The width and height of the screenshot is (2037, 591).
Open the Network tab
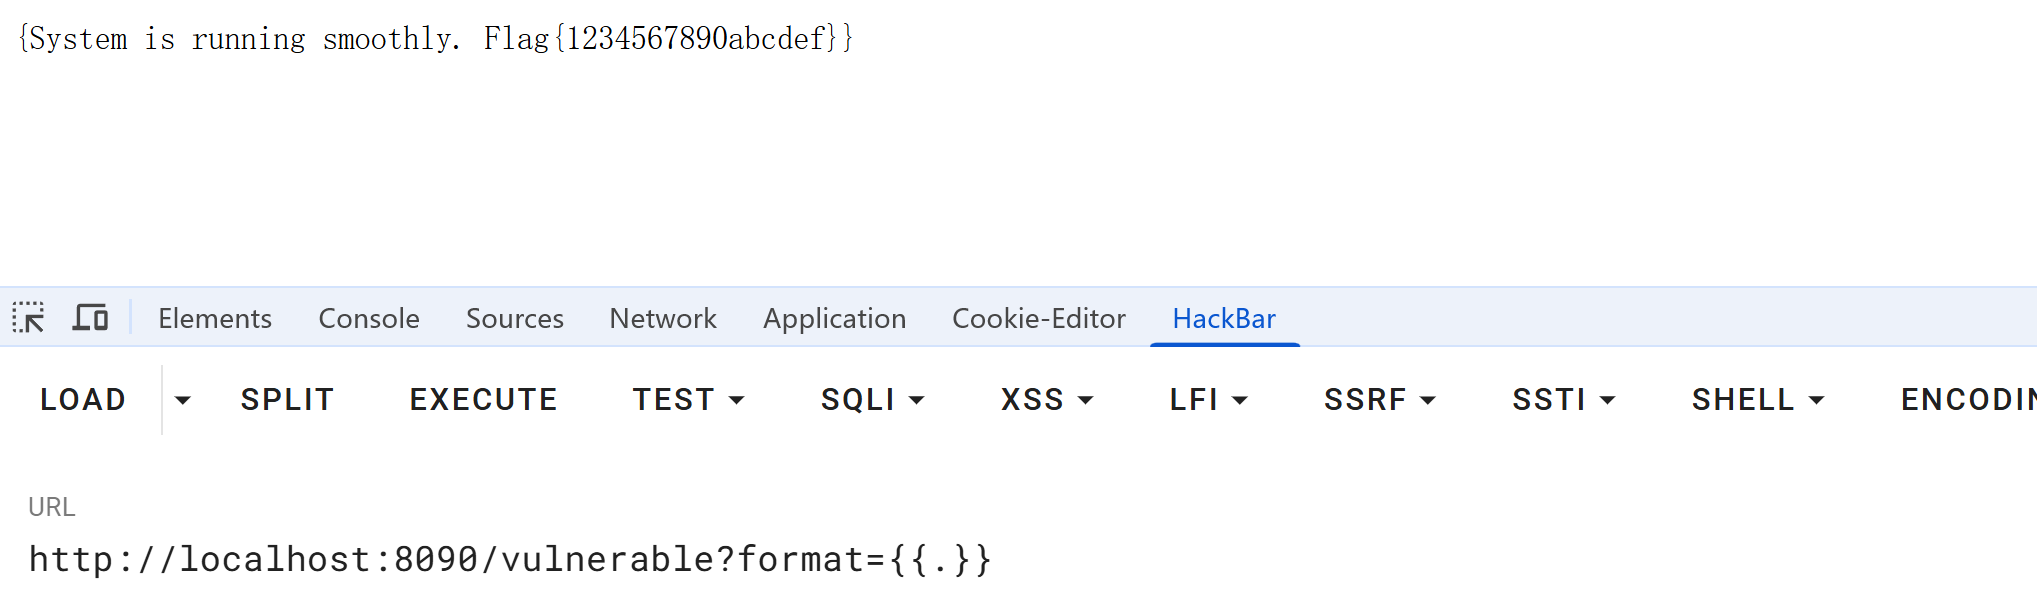coord(663,318)
